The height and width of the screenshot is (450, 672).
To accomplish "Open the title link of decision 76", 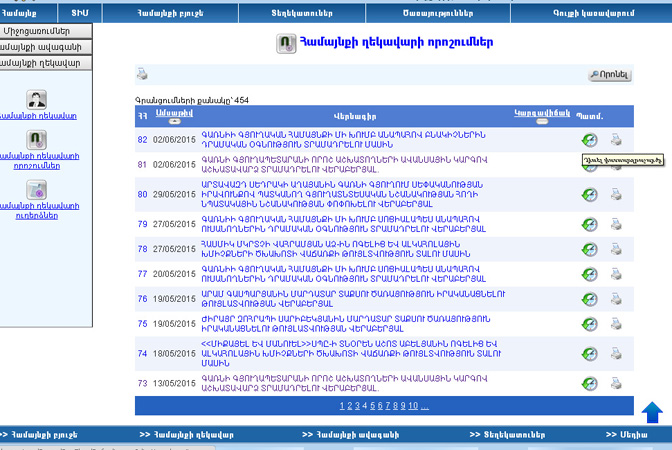I will (353, 299).
